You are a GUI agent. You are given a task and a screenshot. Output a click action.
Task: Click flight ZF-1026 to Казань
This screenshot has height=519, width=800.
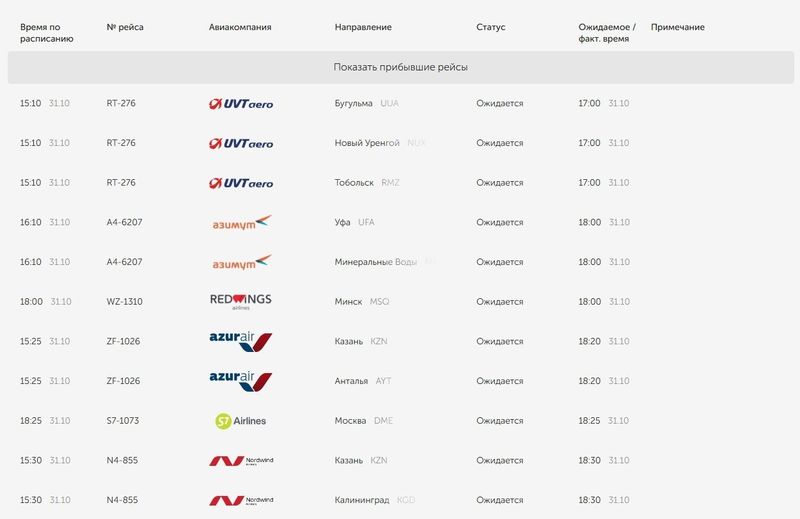[124, 342]
